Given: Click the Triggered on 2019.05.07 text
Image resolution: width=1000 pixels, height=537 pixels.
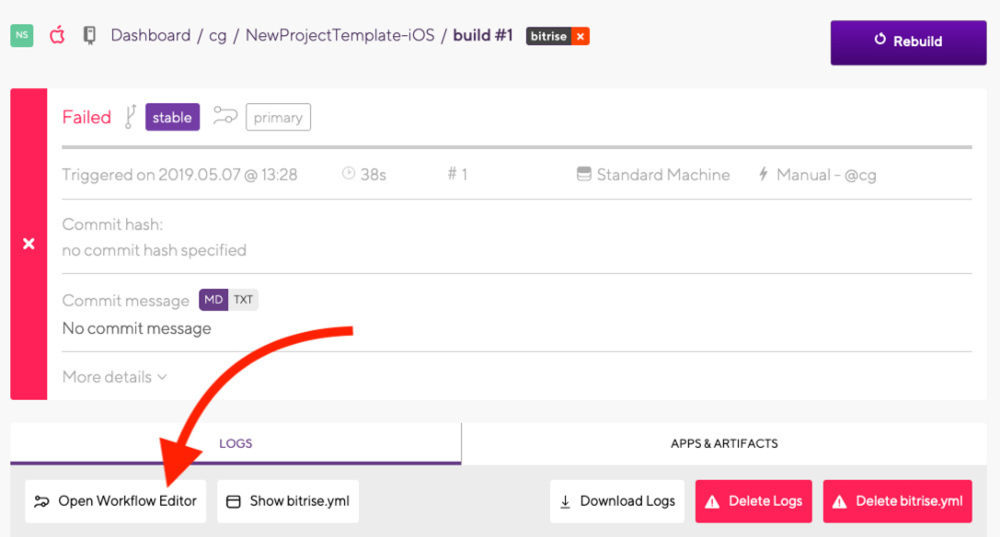Looking at the screenshot, I should coord(180,175).
